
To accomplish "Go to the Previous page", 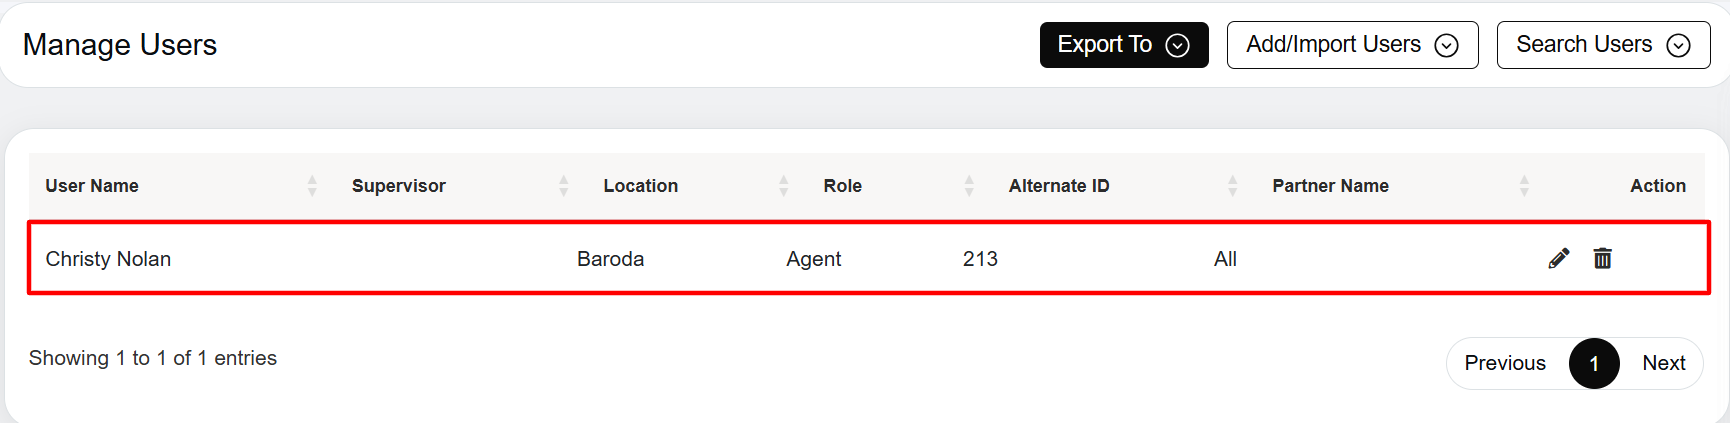I will click(1505, 363).
